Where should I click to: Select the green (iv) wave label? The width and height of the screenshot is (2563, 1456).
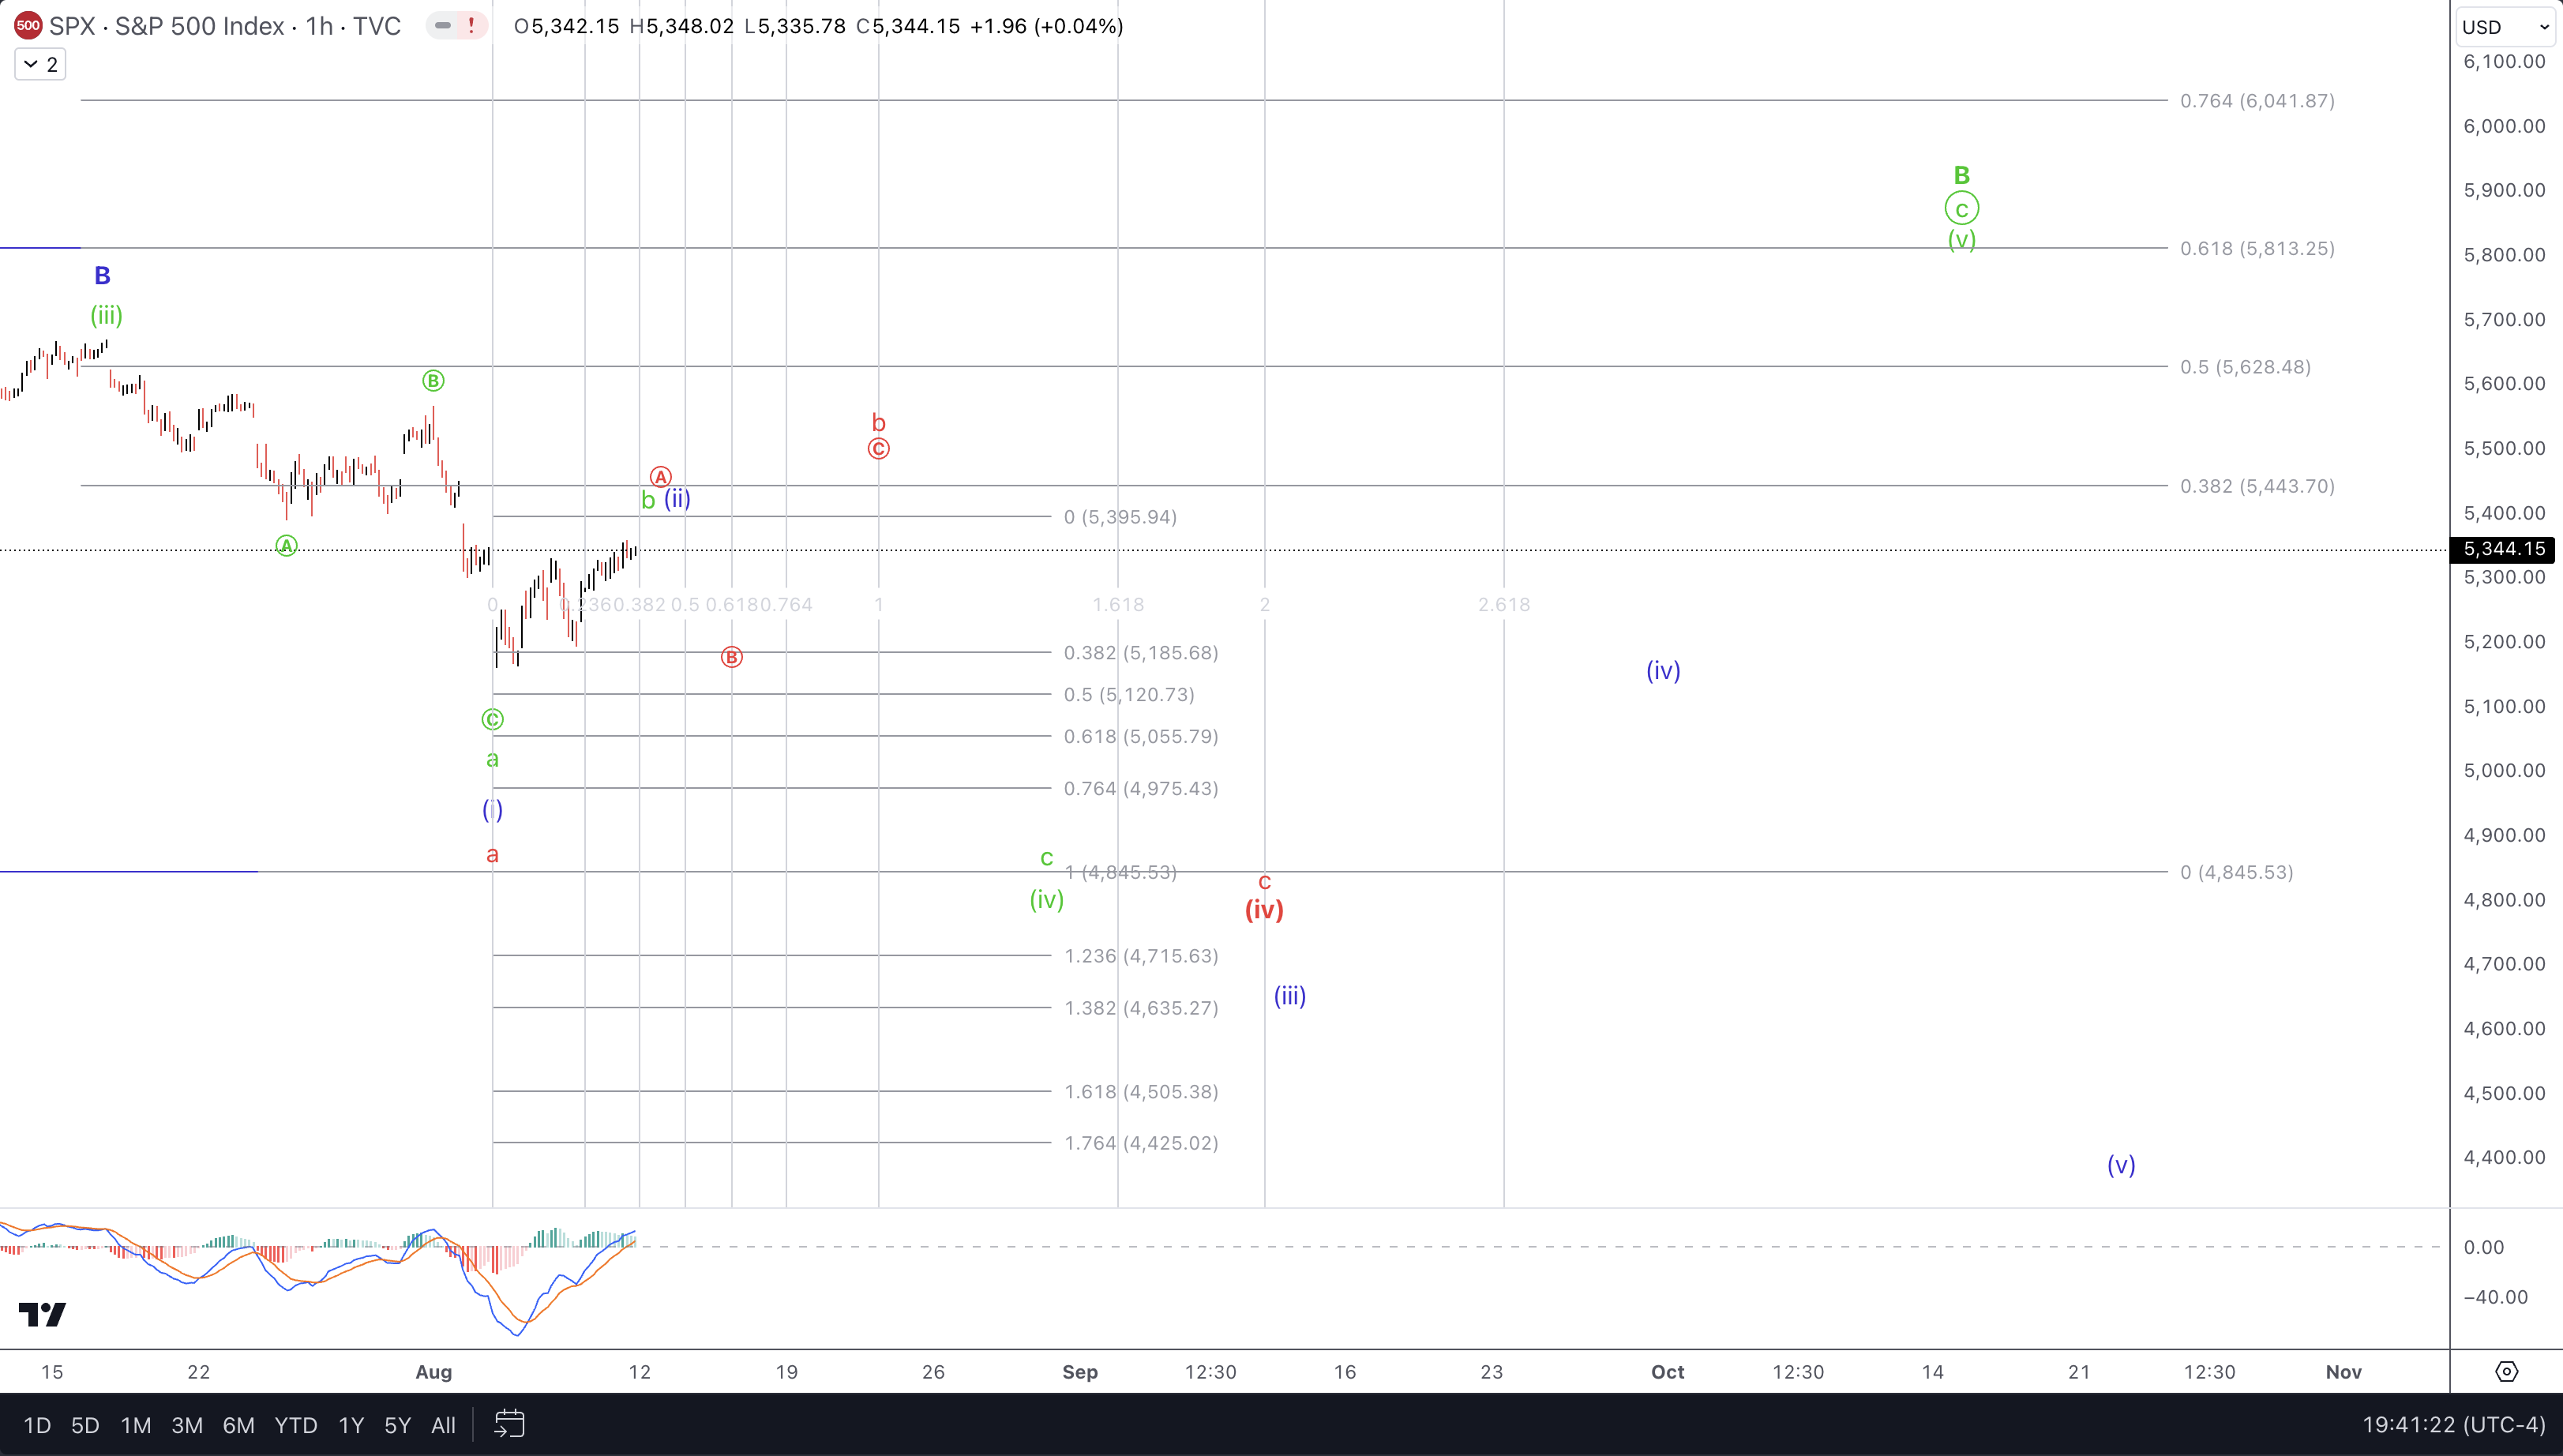(1047, 900)
